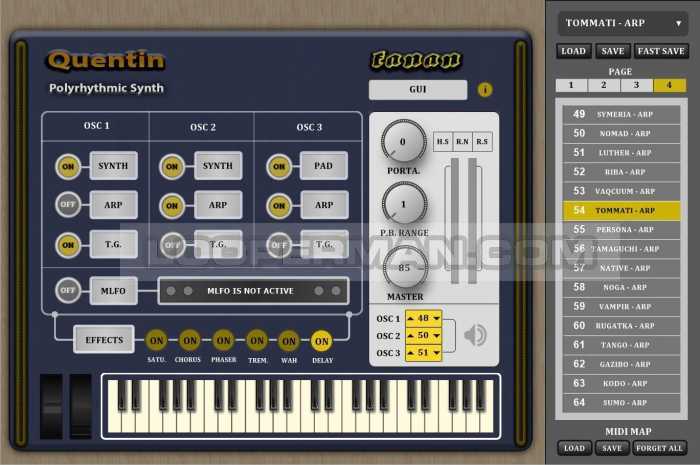Click the MASTER volume knob
The image size is (700, 465).
click(x=405, y=267)
